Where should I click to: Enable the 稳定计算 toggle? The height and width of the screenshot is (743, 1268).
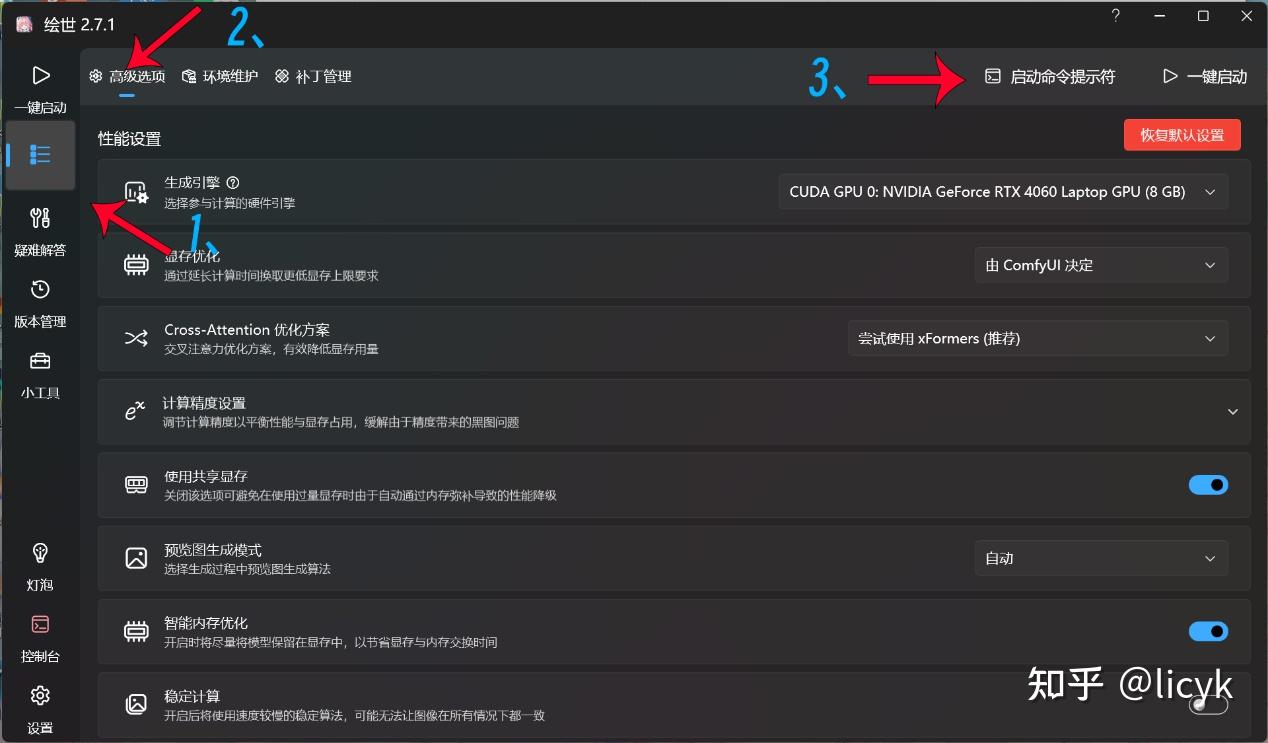[x=1208, y=704]
